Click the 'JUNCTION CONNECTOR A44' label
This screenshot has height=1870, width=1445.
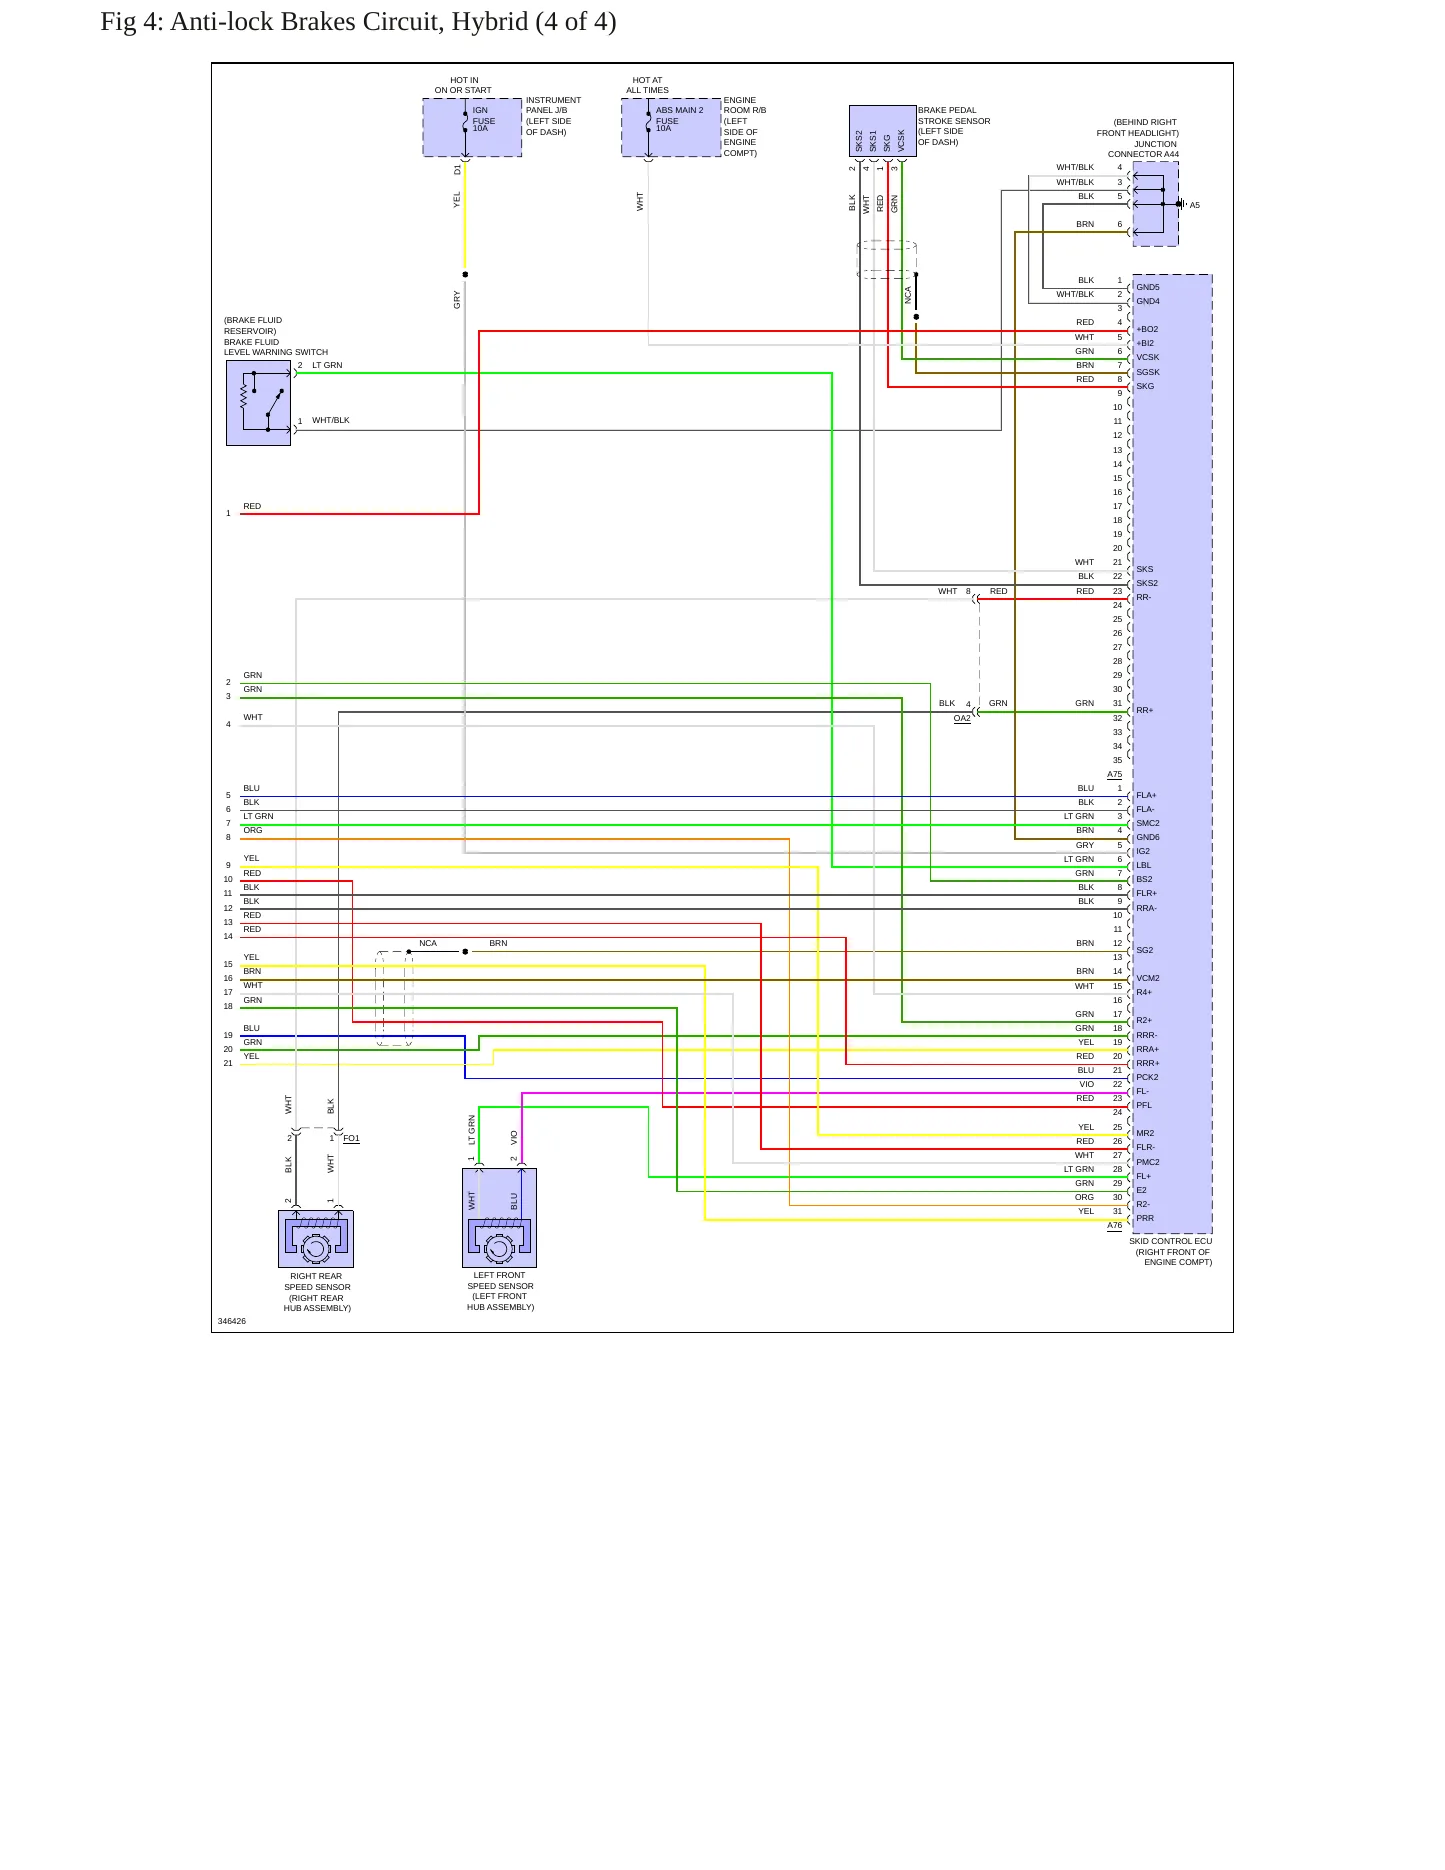(x=1144, y=149)
